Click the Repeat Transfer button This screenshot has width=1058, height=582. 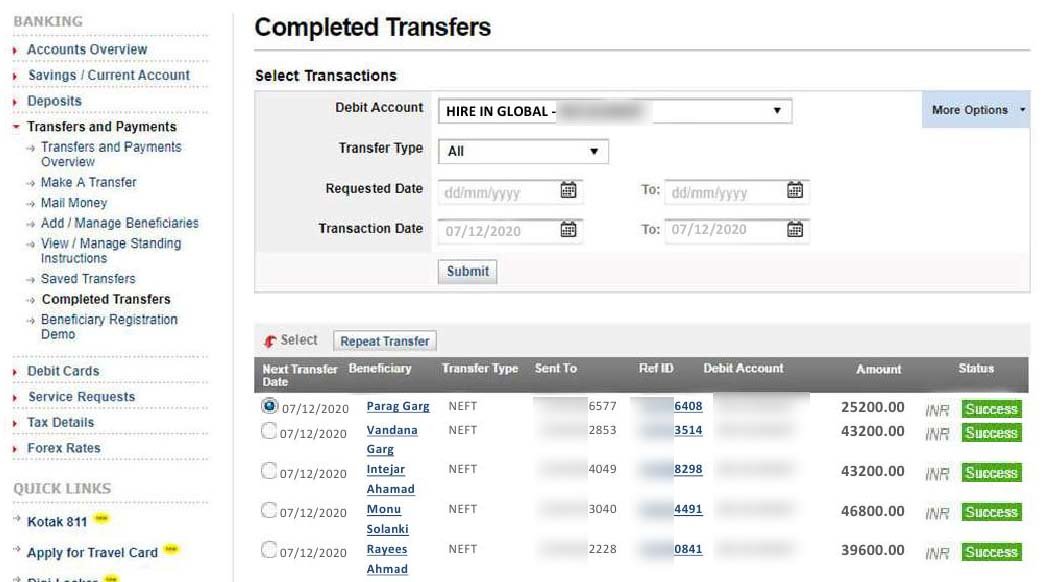[x=384, y=341]
